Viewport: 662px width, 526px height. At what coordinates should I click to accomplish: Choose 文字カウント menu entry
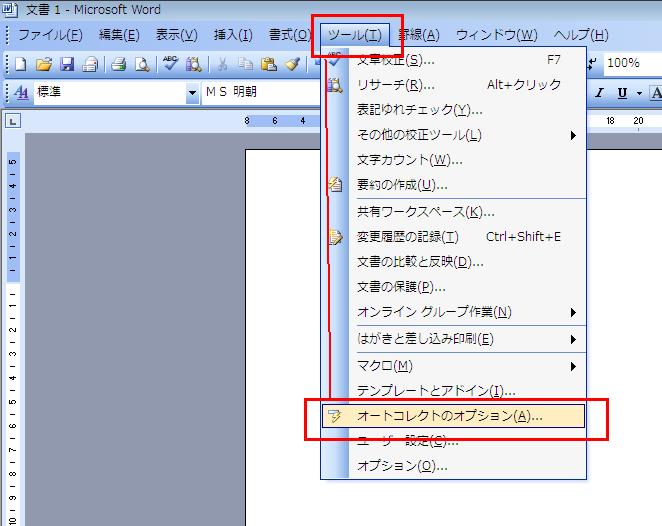453,160
